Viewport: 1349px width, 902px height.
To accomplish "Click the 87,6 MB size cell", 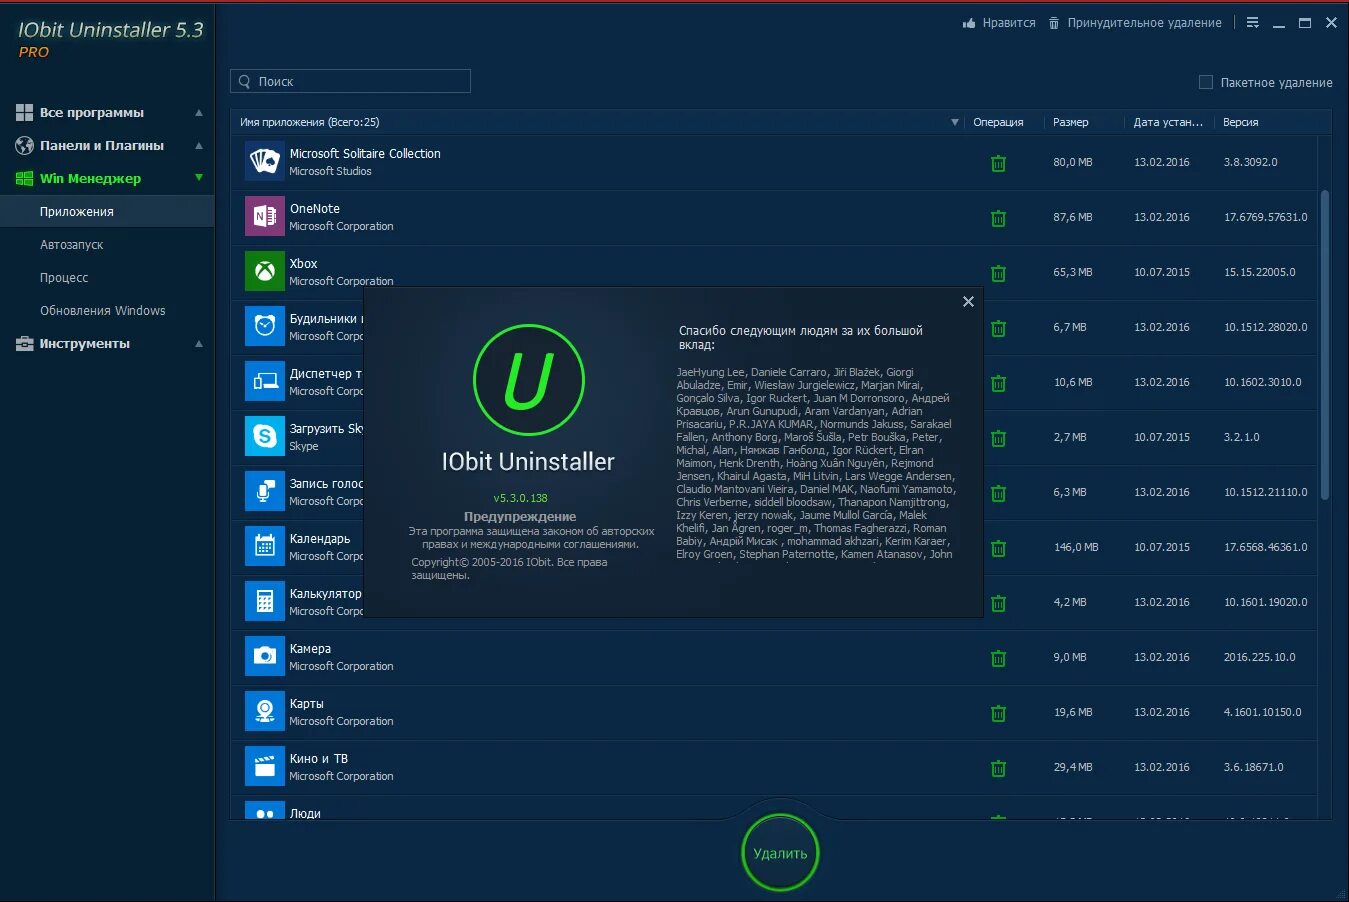I will coord(1073,217).
